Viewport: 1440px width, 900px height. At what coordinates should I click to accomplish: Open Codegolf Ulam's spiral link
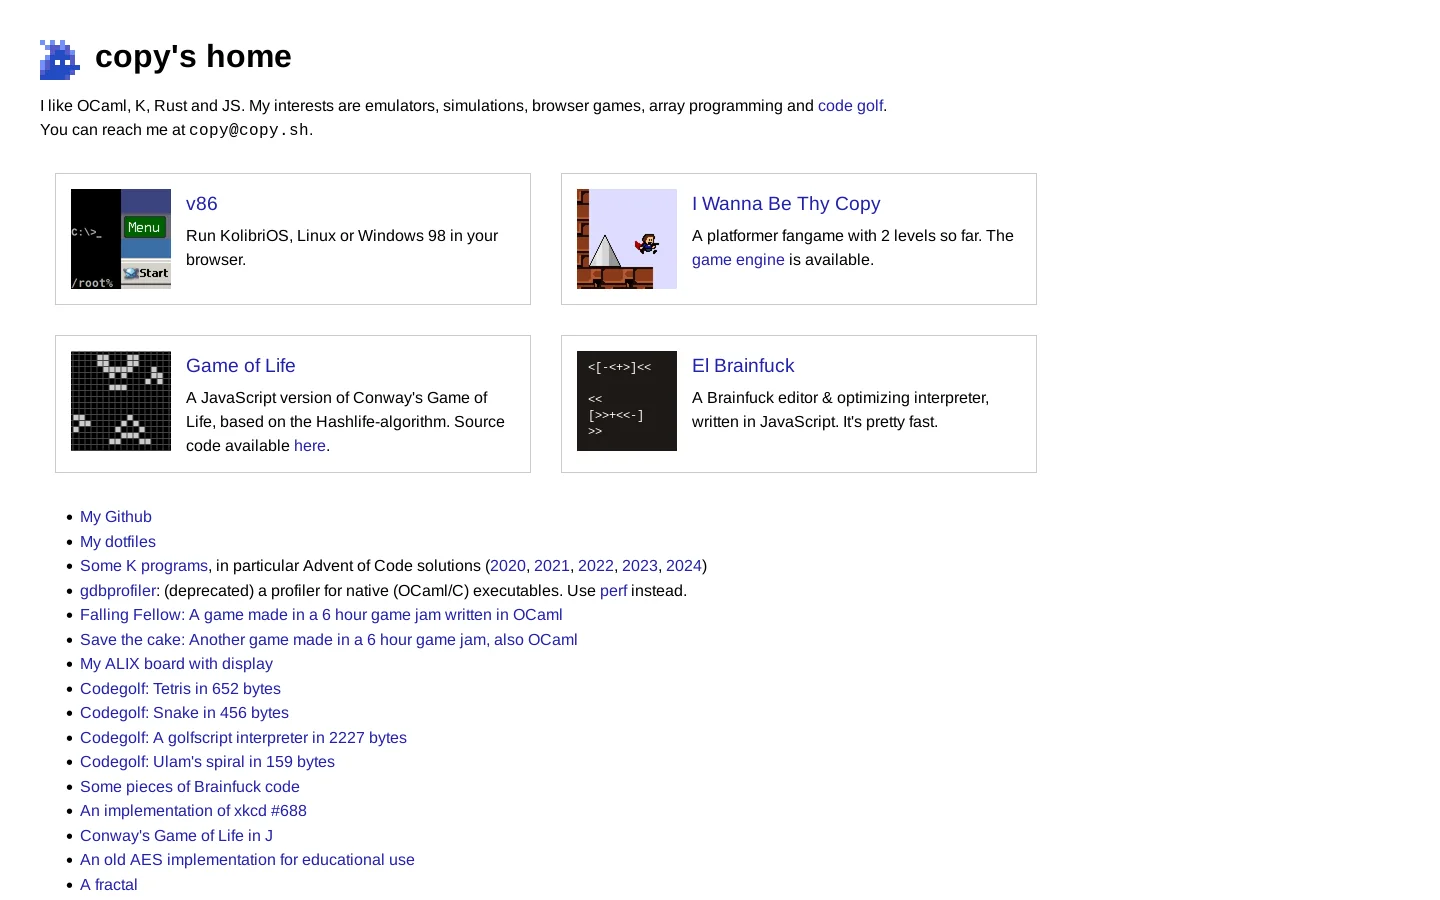point(207,762)
